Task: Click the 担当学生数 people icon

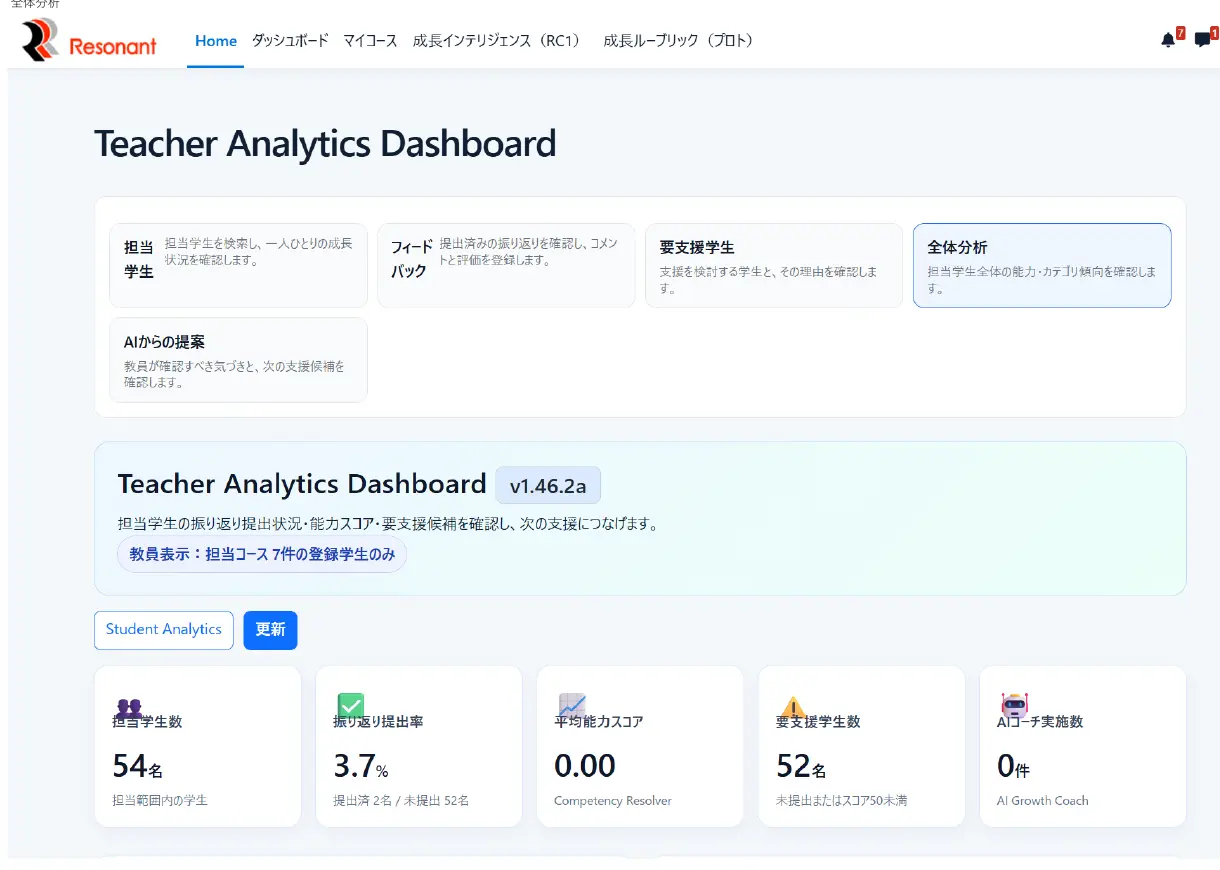Action: (x=129, y=708)
